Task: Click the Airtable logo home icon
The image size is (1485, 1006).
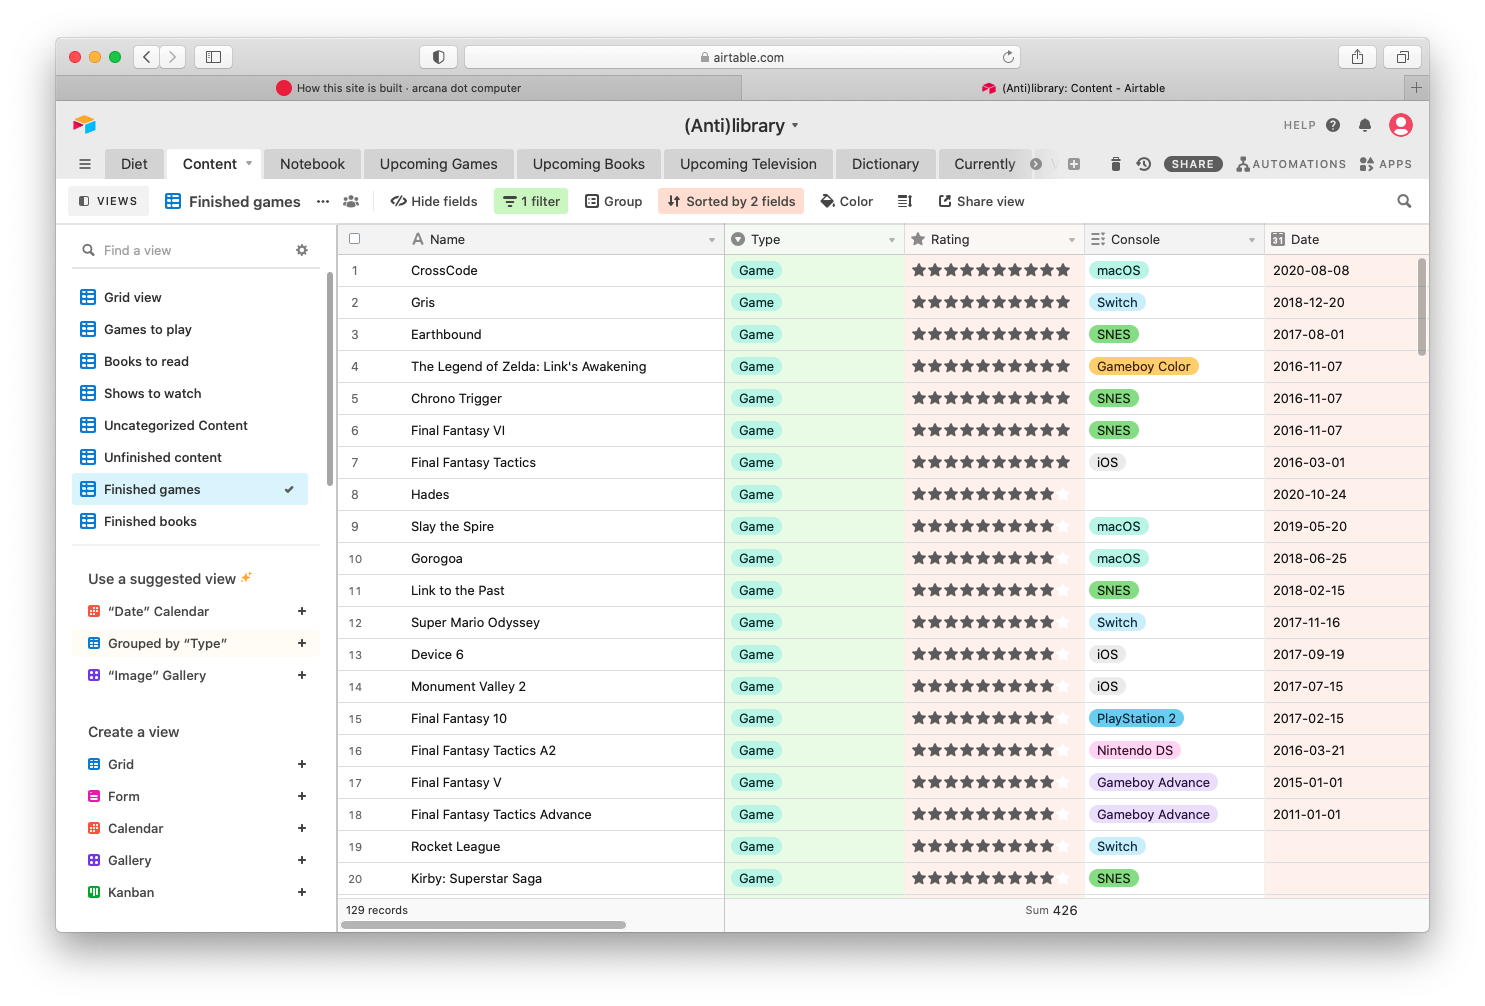Action: (84, 125)
